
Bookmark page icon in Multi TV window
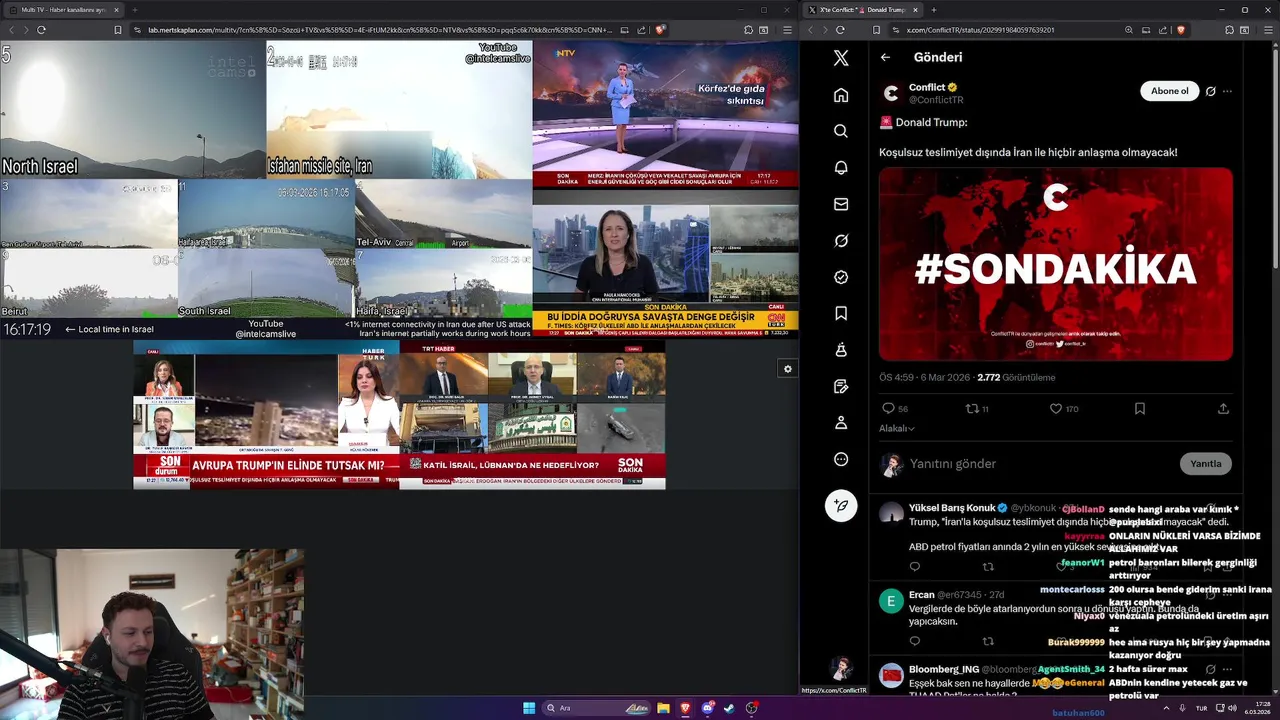117,30
